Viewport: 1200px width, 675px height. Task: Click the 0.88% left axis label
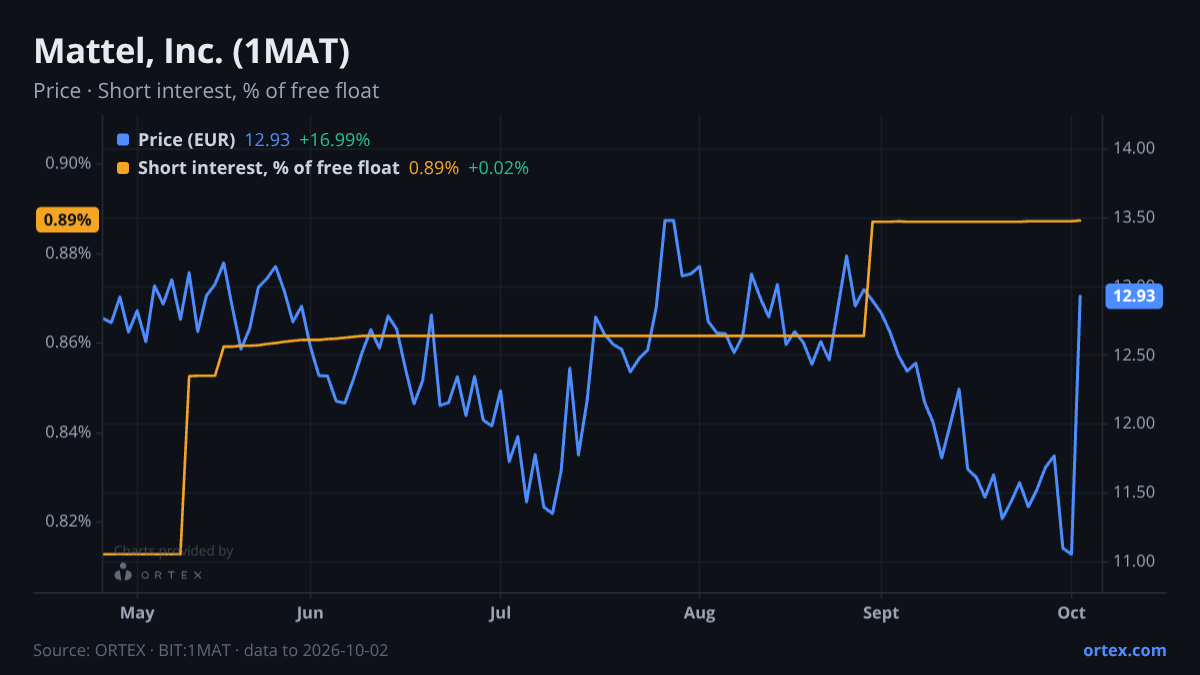click(x=68, y=253)
